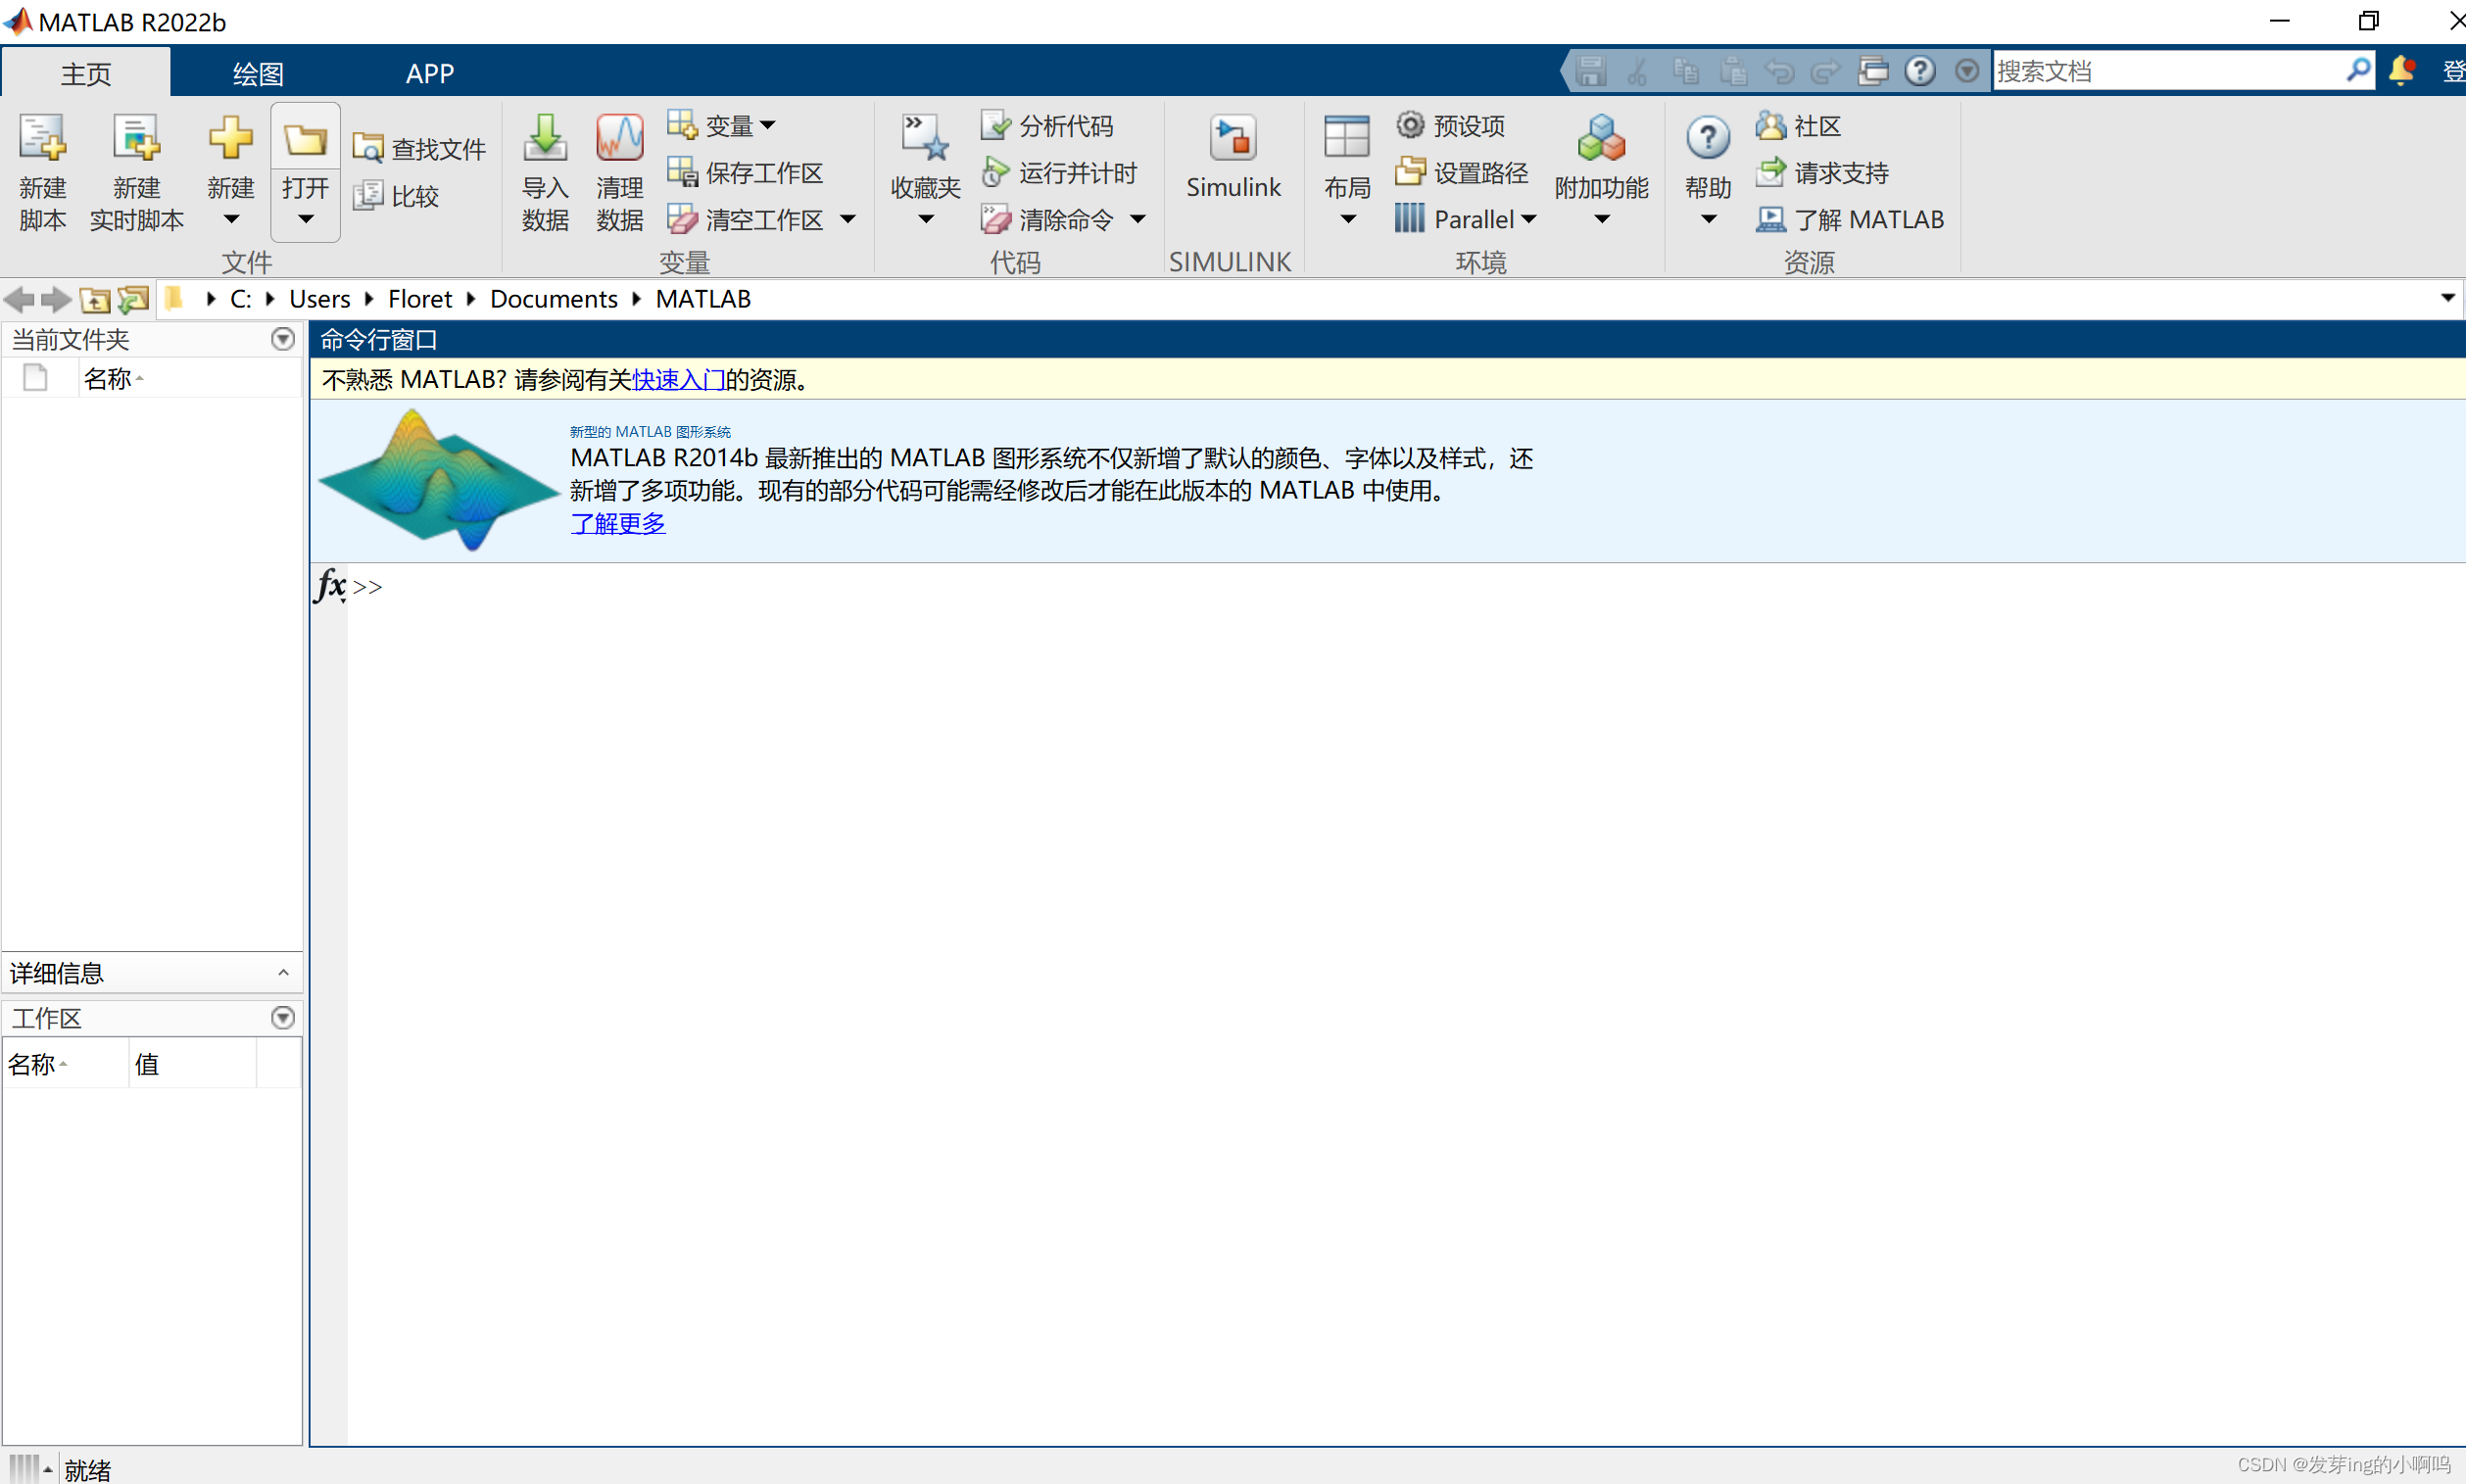
Task: Collapse the Details (详细信息) panel
Action: click(283, 973)
